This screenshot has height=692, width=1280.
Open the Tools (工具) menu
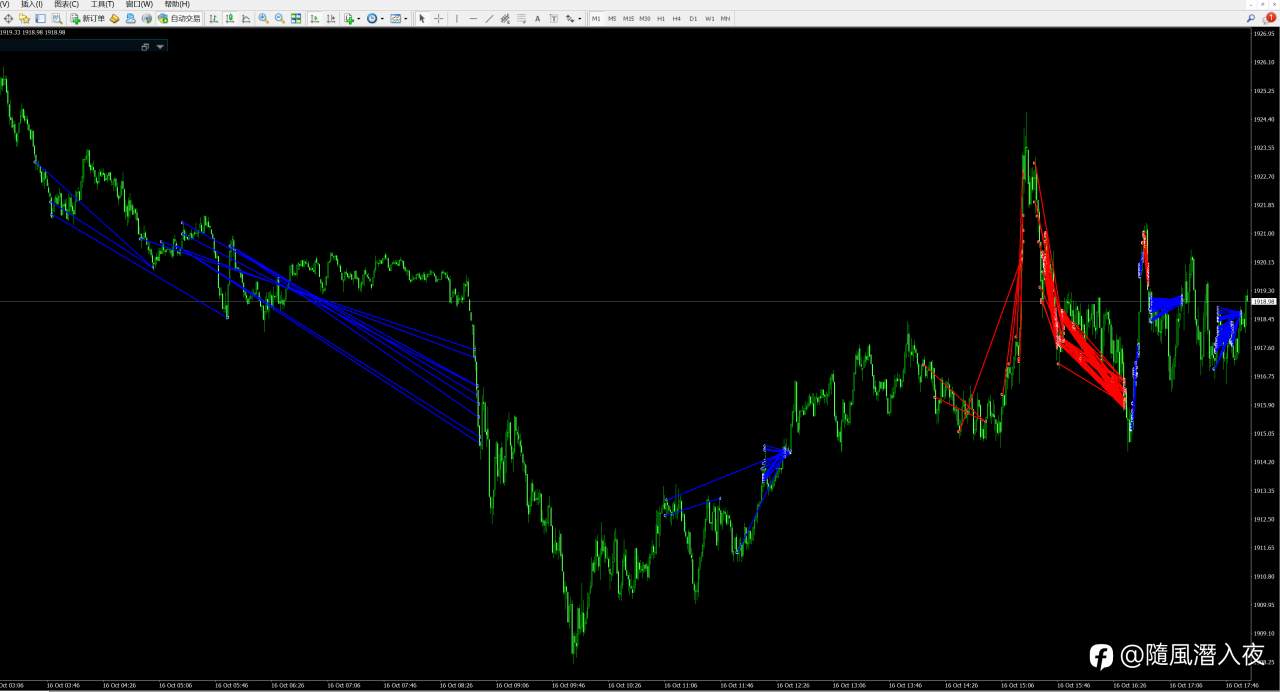[x=103, y=4]
